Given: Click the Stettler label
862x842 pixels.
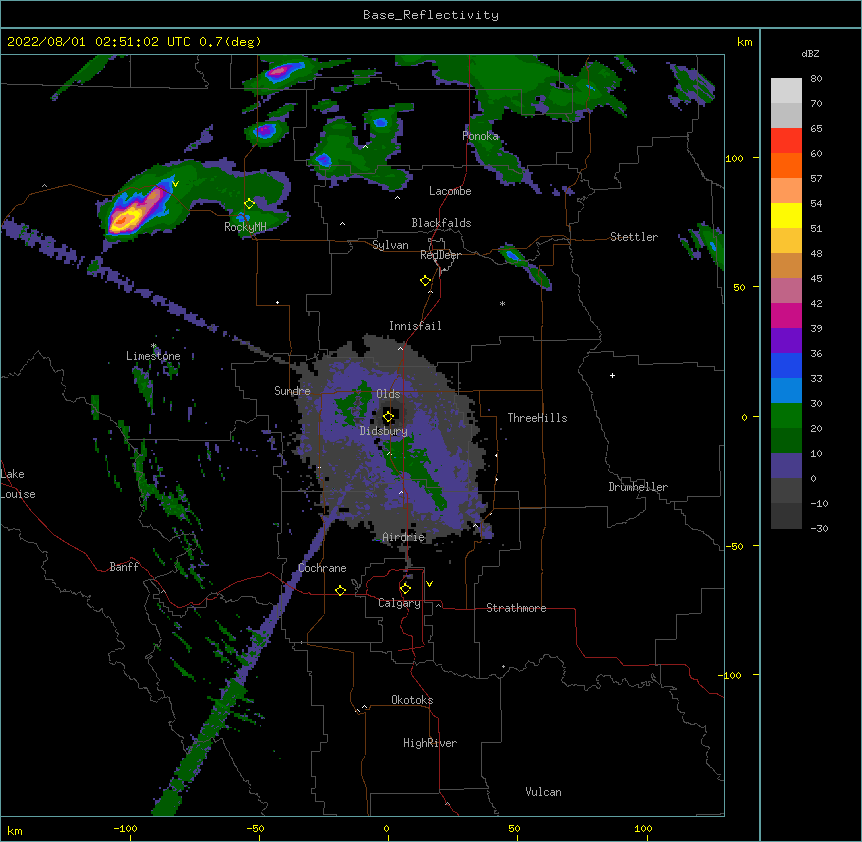Looking at the screenshot, I should tap(634, 237).
